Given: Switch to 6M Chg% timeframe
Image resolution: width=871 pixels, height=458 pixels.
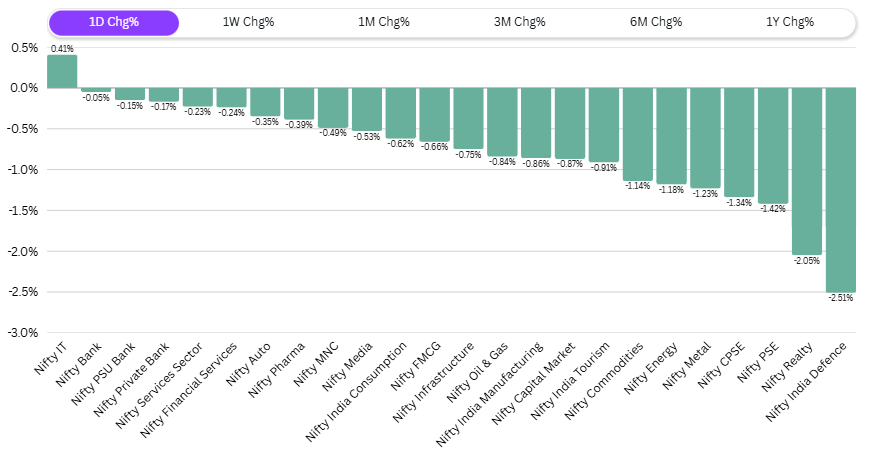Looking at the screenshot, I should 657,22.
